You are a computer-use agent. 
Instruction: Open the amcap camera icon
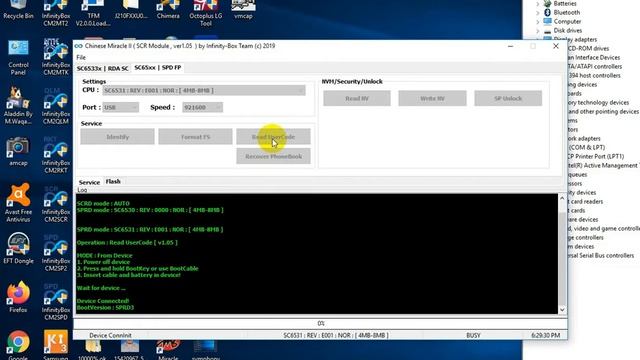click(18, 152)
